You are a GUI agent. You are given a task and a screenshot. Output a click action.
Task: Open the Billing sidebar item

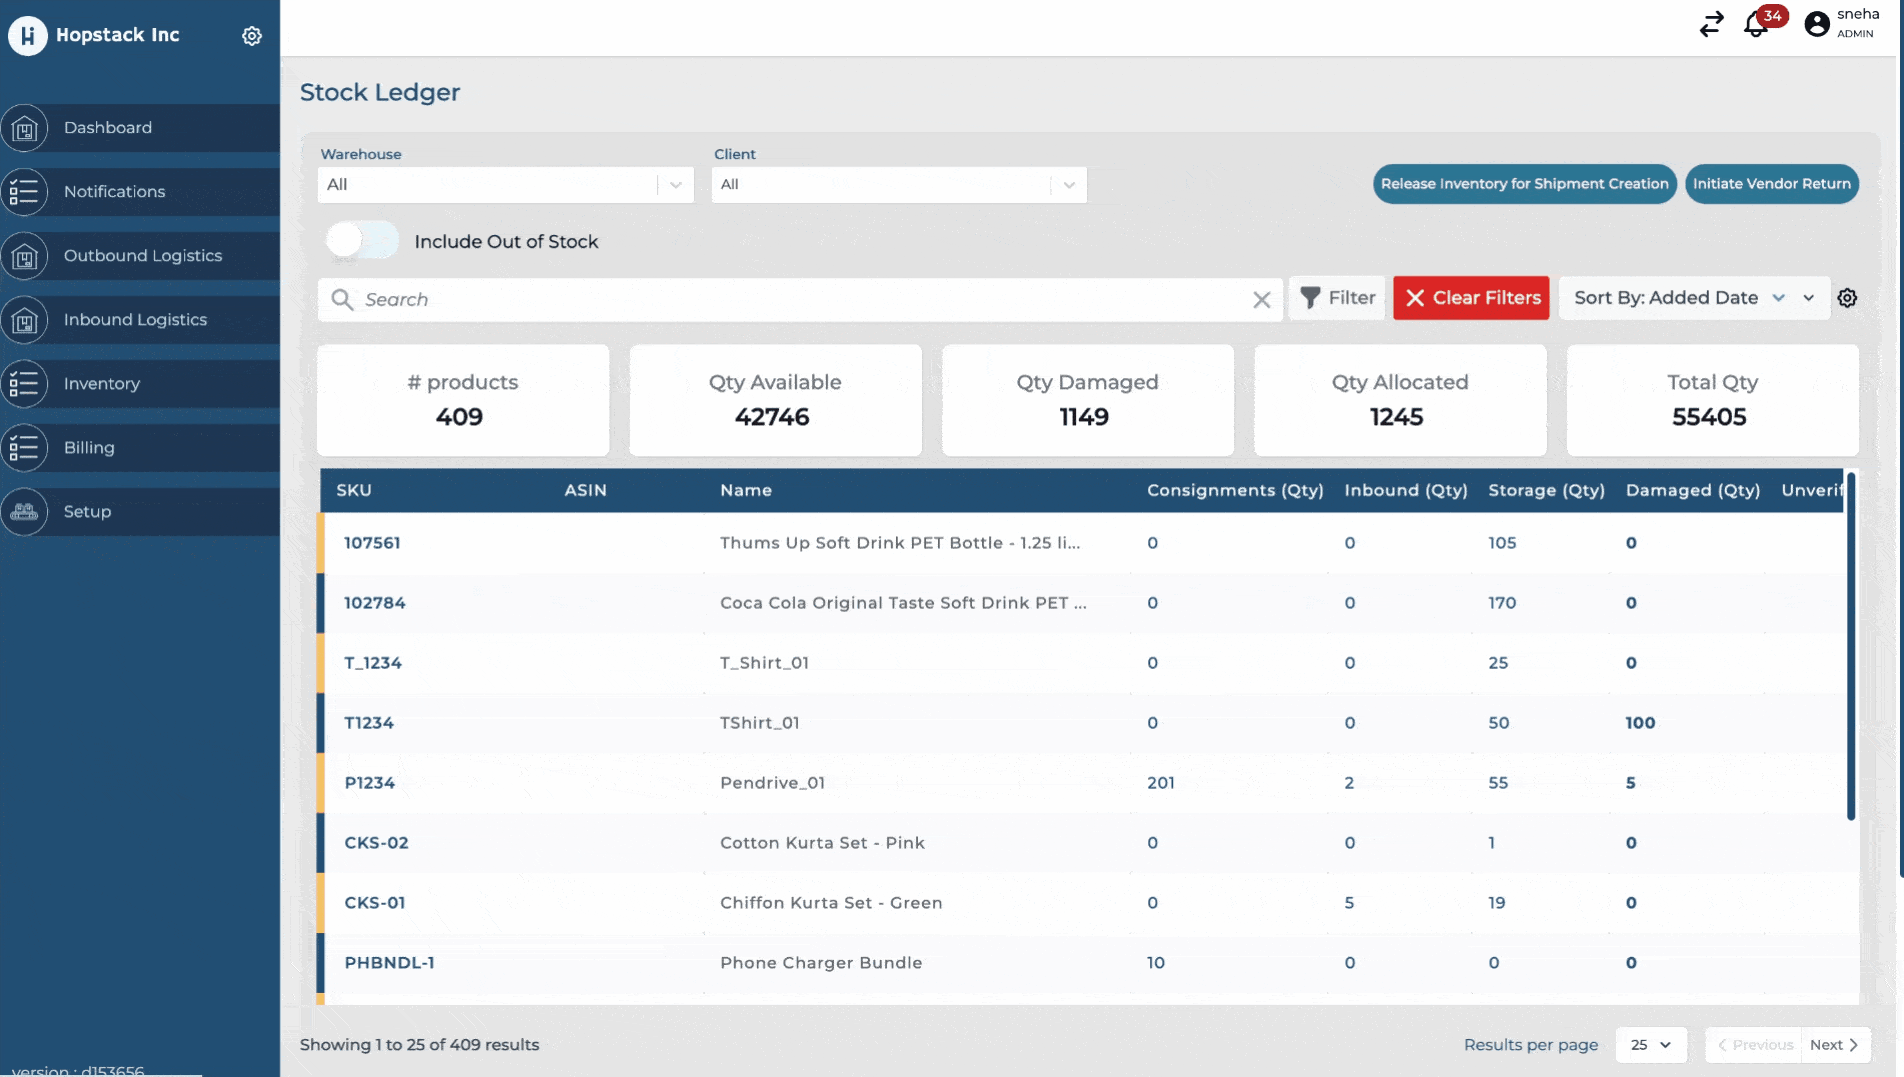[89, 448]
